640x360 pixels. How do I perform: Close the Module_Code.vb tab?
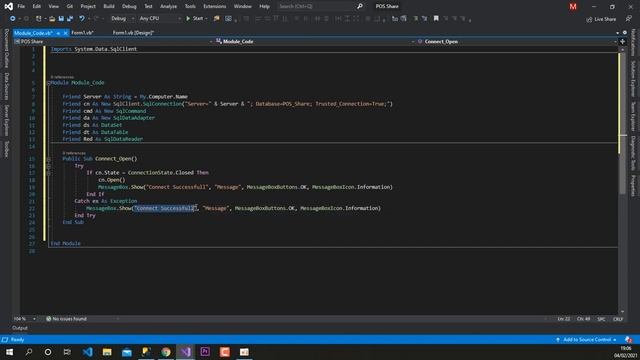click(65, 33)
